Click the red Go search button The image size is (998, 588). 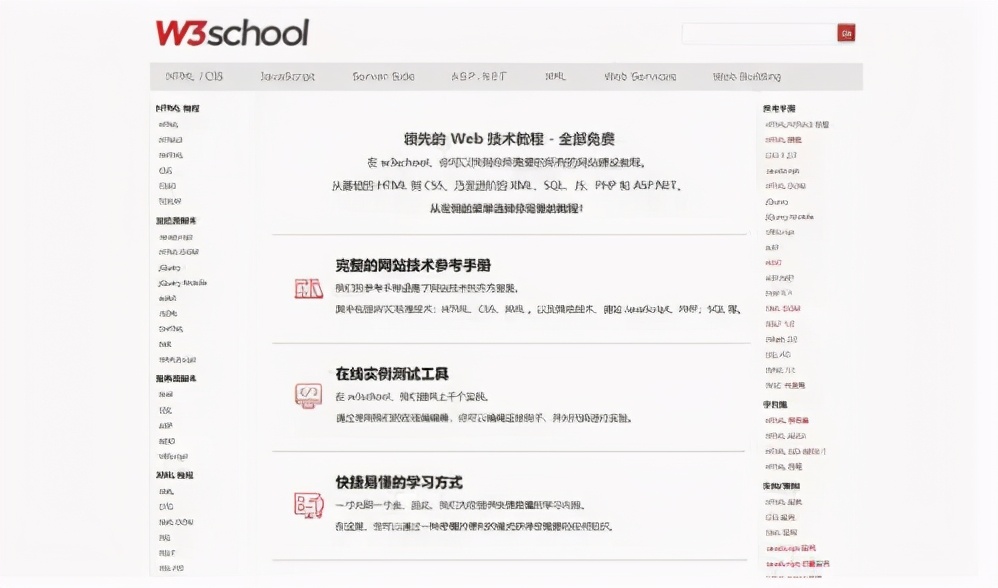[846, 33]
